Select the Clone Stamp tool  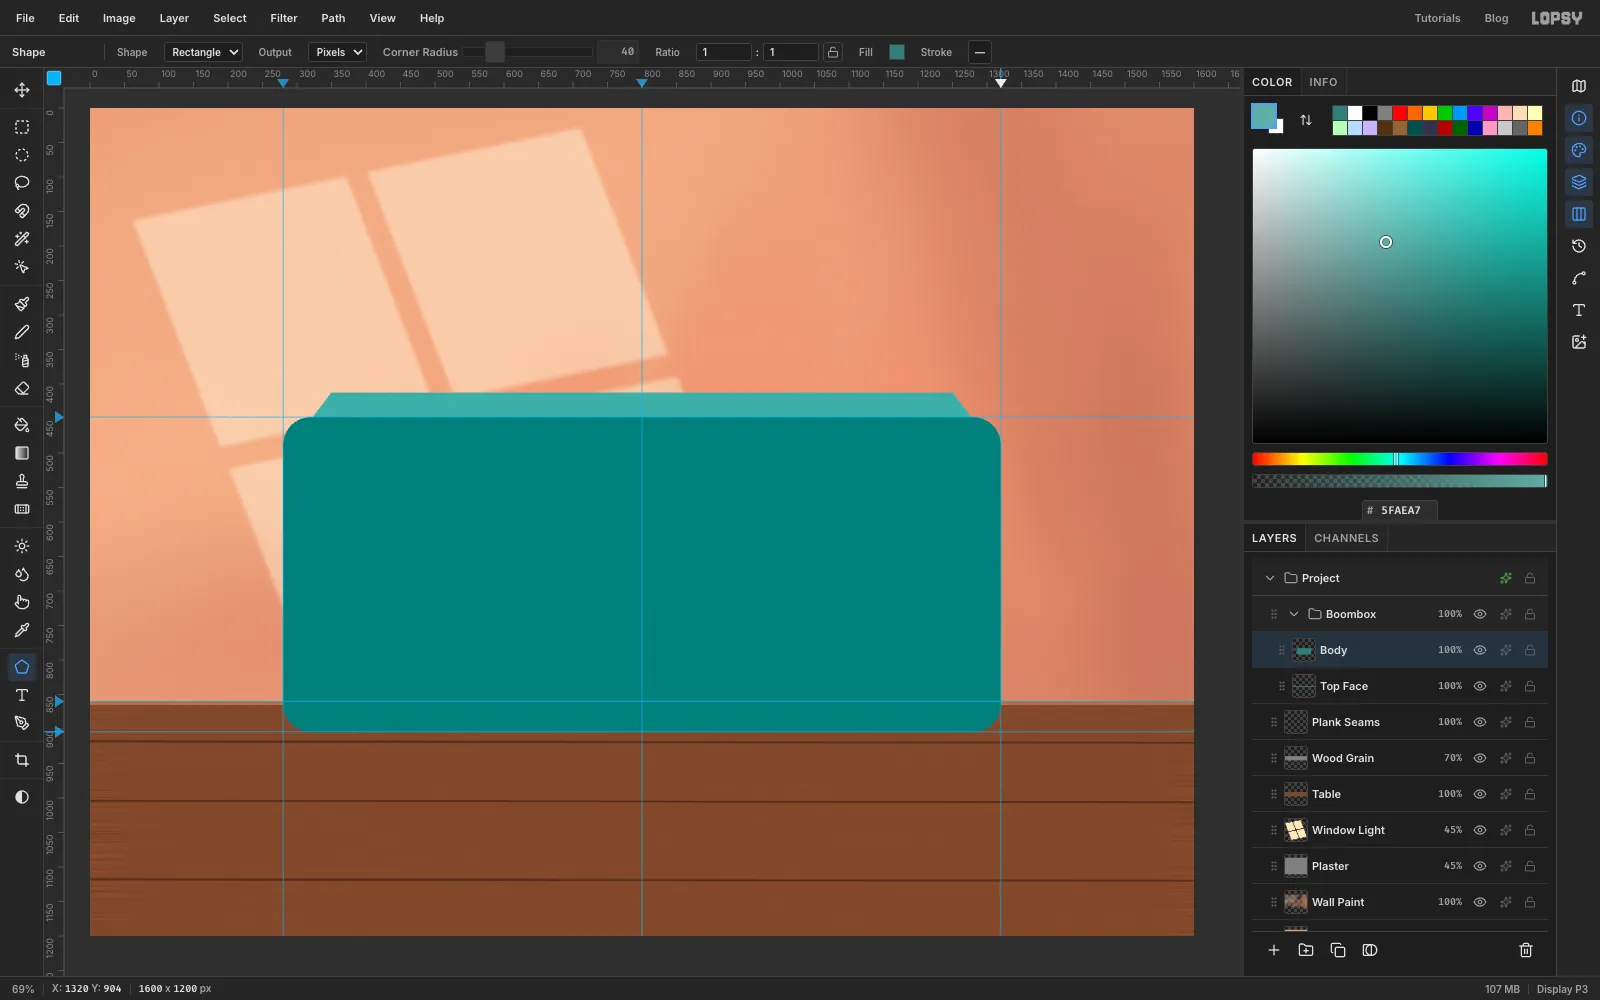[x=22, y=481]
